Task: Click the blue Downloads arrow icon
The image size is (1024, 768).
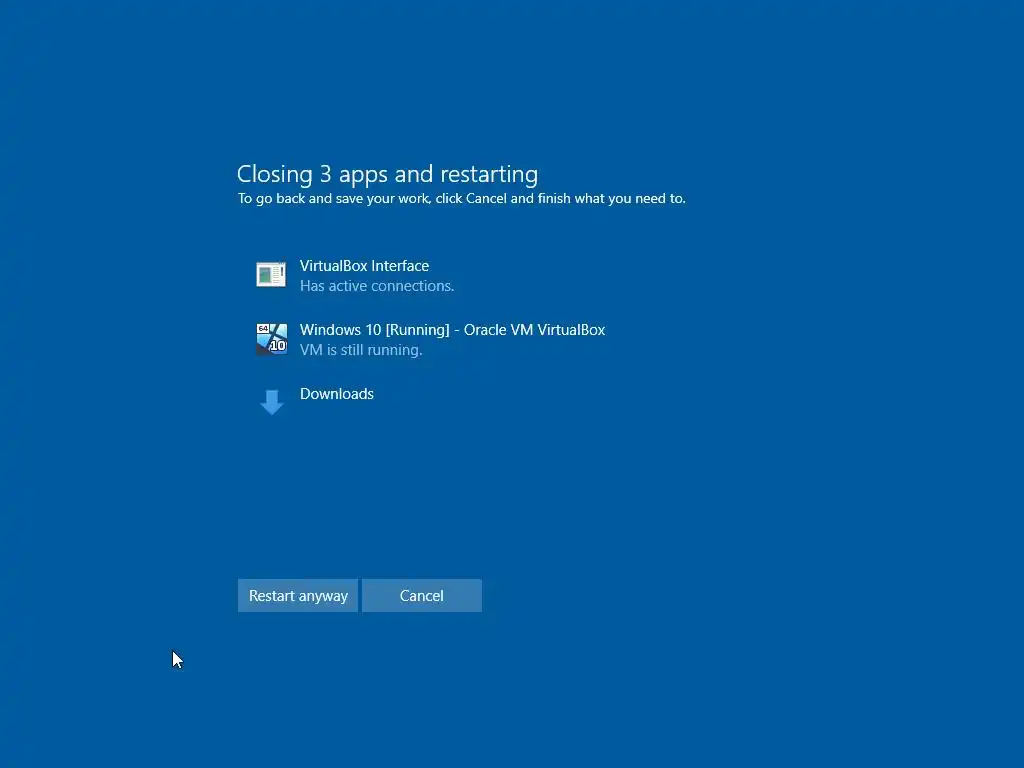Action: point(272,402)
